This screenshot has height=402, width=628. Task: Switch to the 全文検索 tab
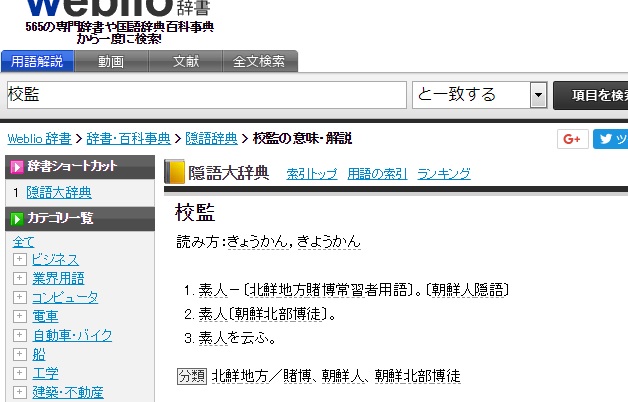[259, 61]
